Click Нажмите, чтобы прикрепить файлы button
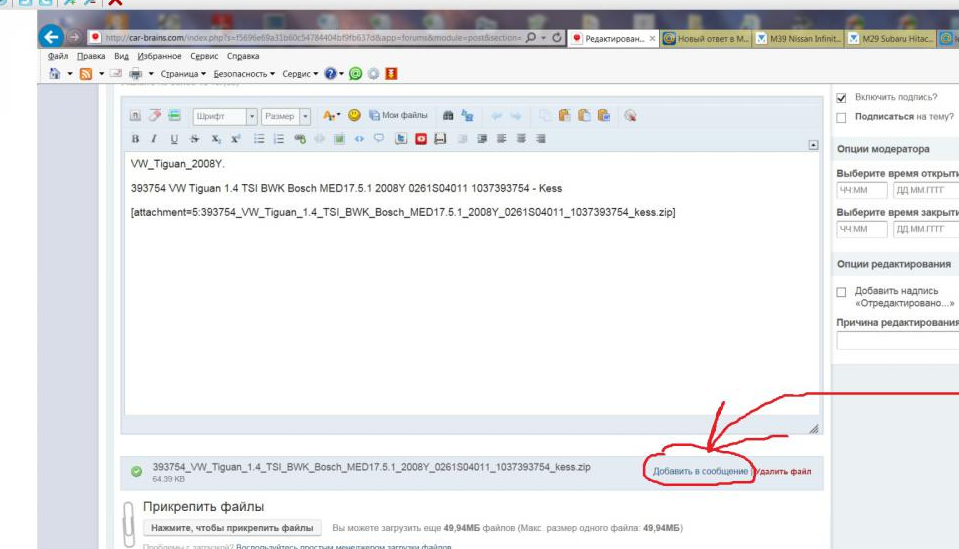This screenshot has height=549, width=959. pyautogui.click(x=232, y=528)
